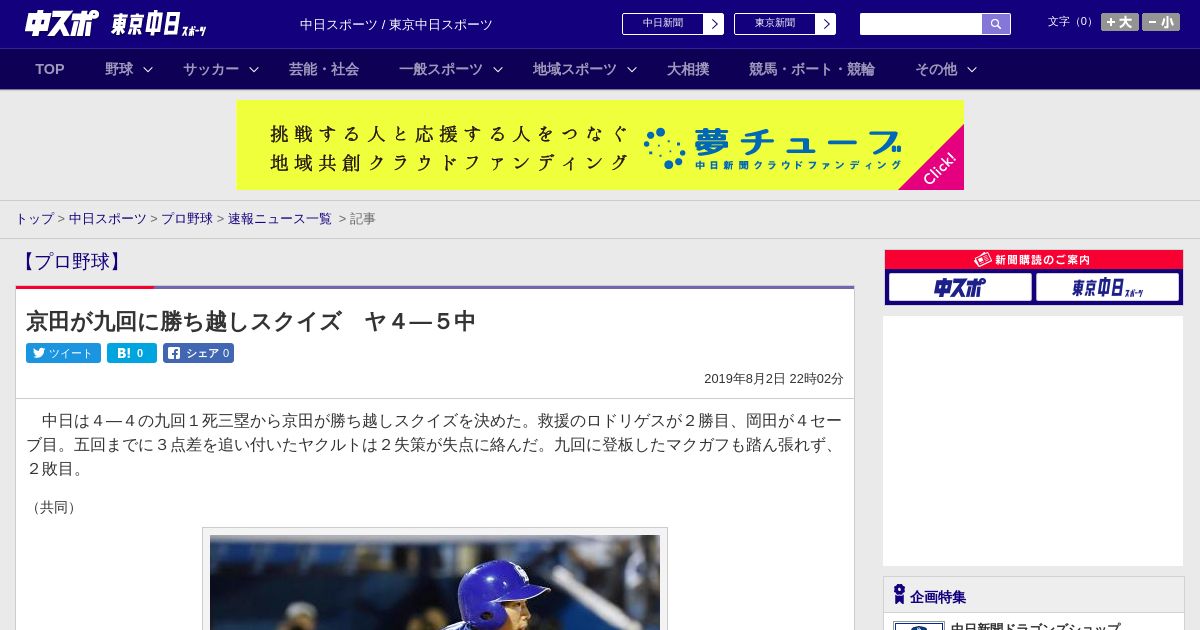Click the 夢チューブ crowdfunding banner
This screenshot has width=1200, height=630.
coord(600,145)
